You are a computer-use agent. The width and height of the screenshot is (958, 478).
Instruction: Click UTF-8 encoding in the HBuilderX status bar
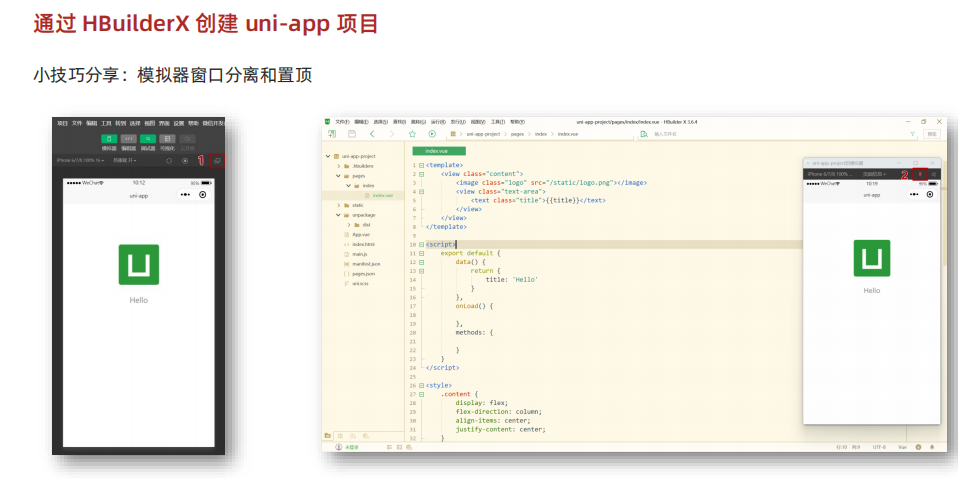(880, 447)
